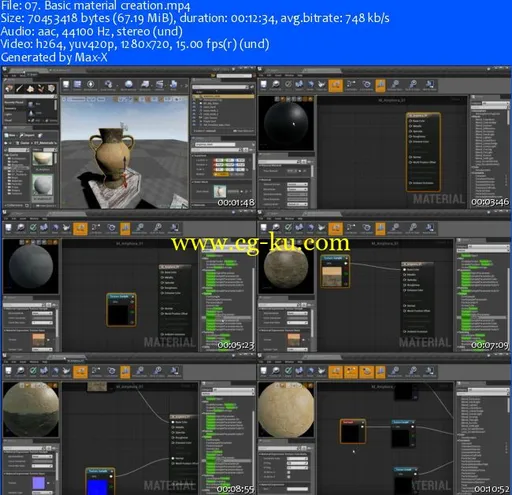Open Edit menu in 00:03:46 frame
The height and width of the screenshot is (495, 512).
tap(270, 76)
